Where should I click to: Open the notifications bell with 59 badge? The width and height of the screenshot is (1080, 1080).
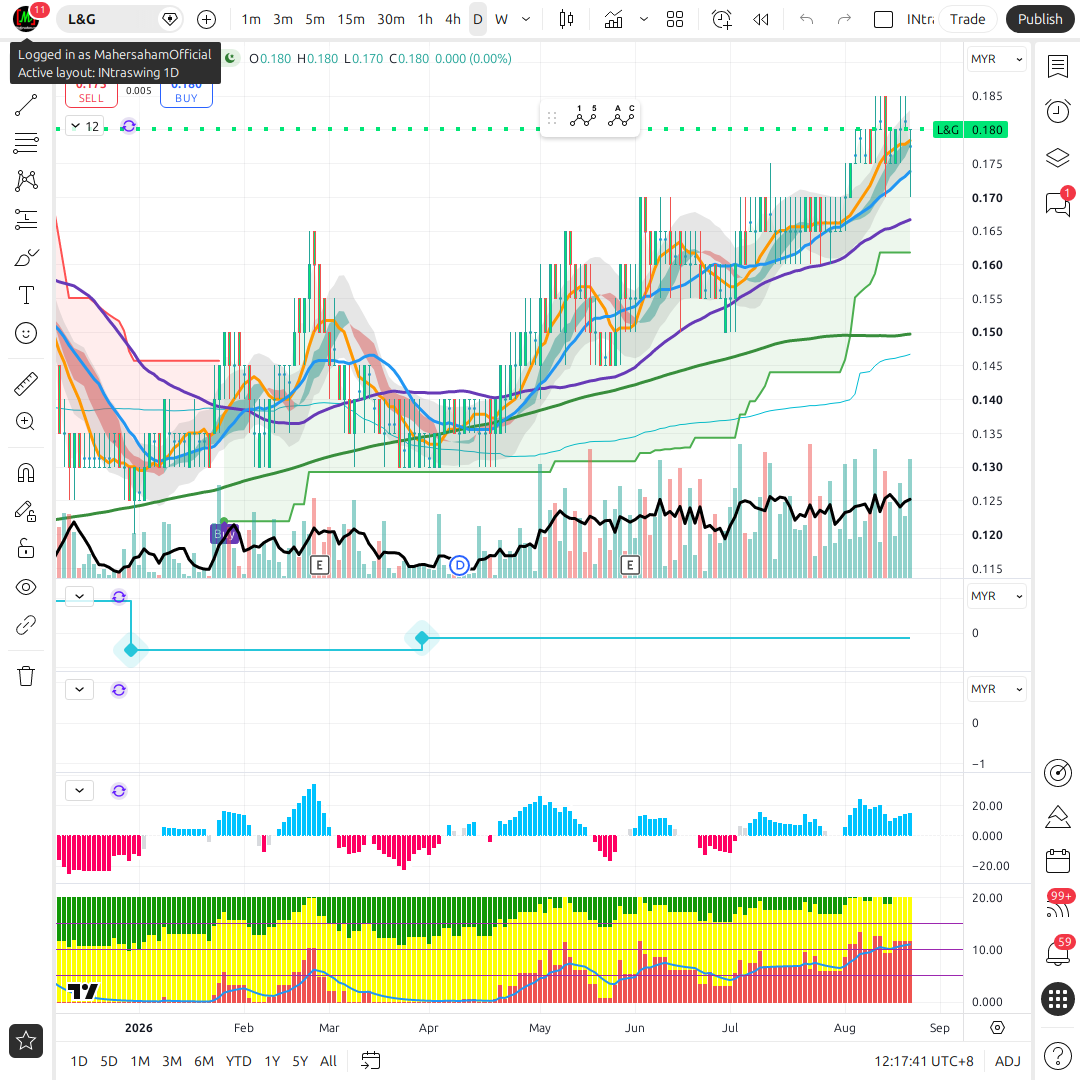pos(1058,952)
